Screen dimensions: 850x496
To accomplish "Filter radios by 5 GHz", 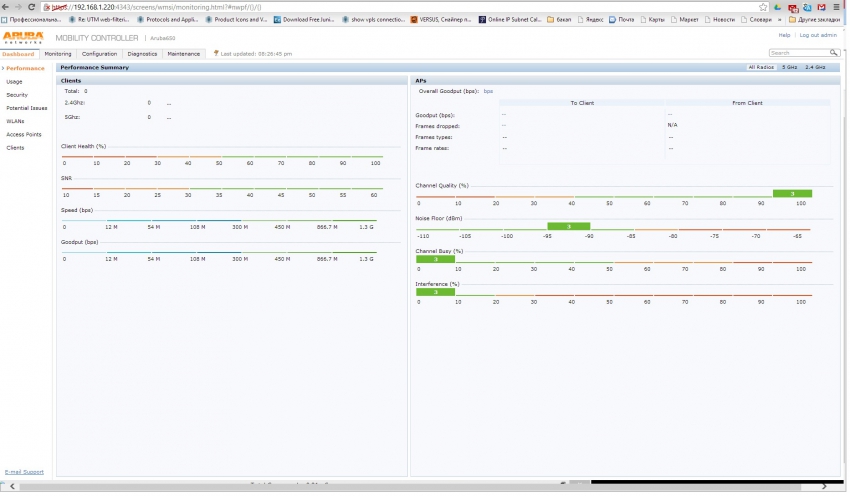I will click(791, 68).
